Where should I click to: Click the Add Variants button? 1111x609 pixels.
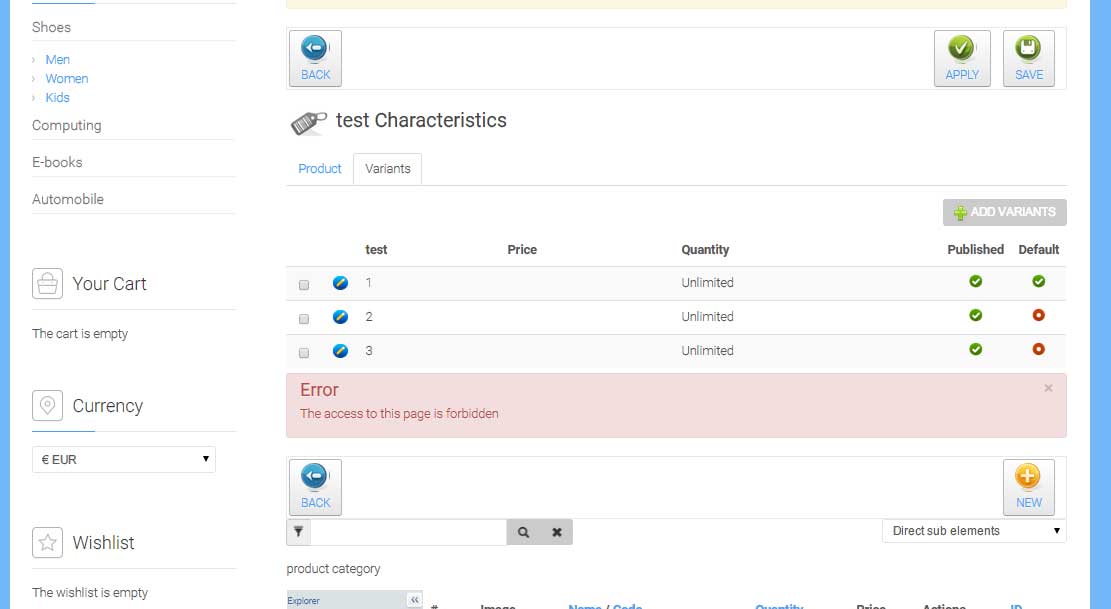coord(1004,212)
